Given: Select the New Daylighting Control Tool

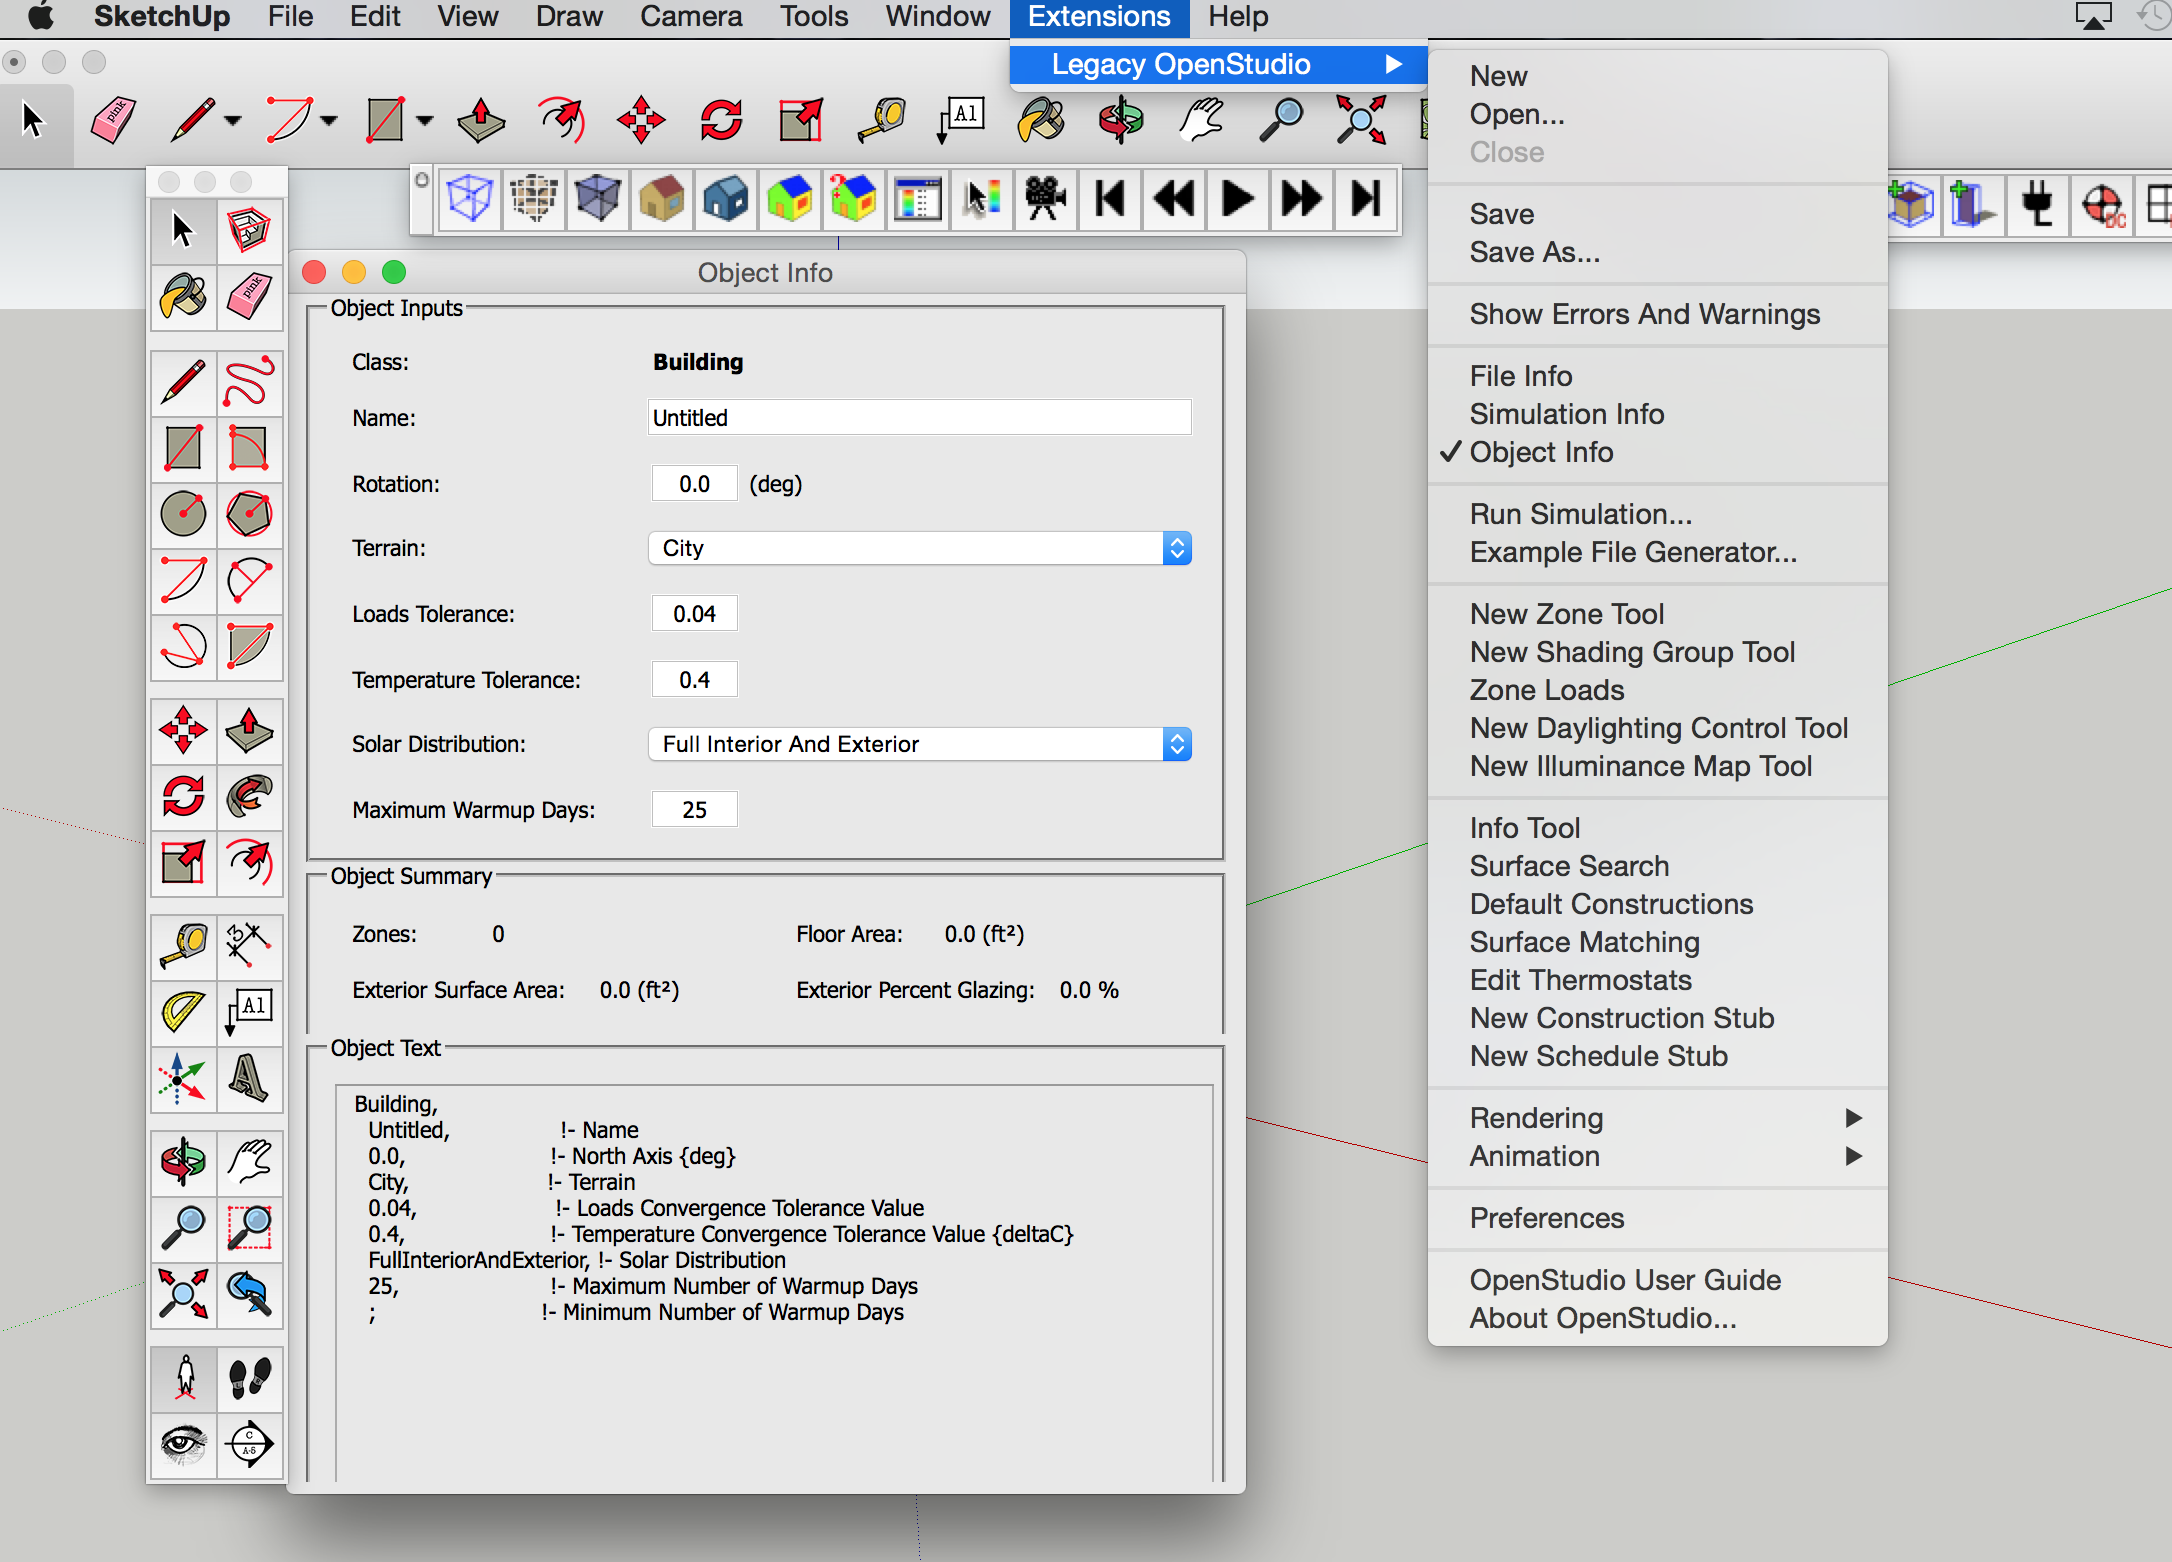Looking at the screenshot, I should point(1658,729).
